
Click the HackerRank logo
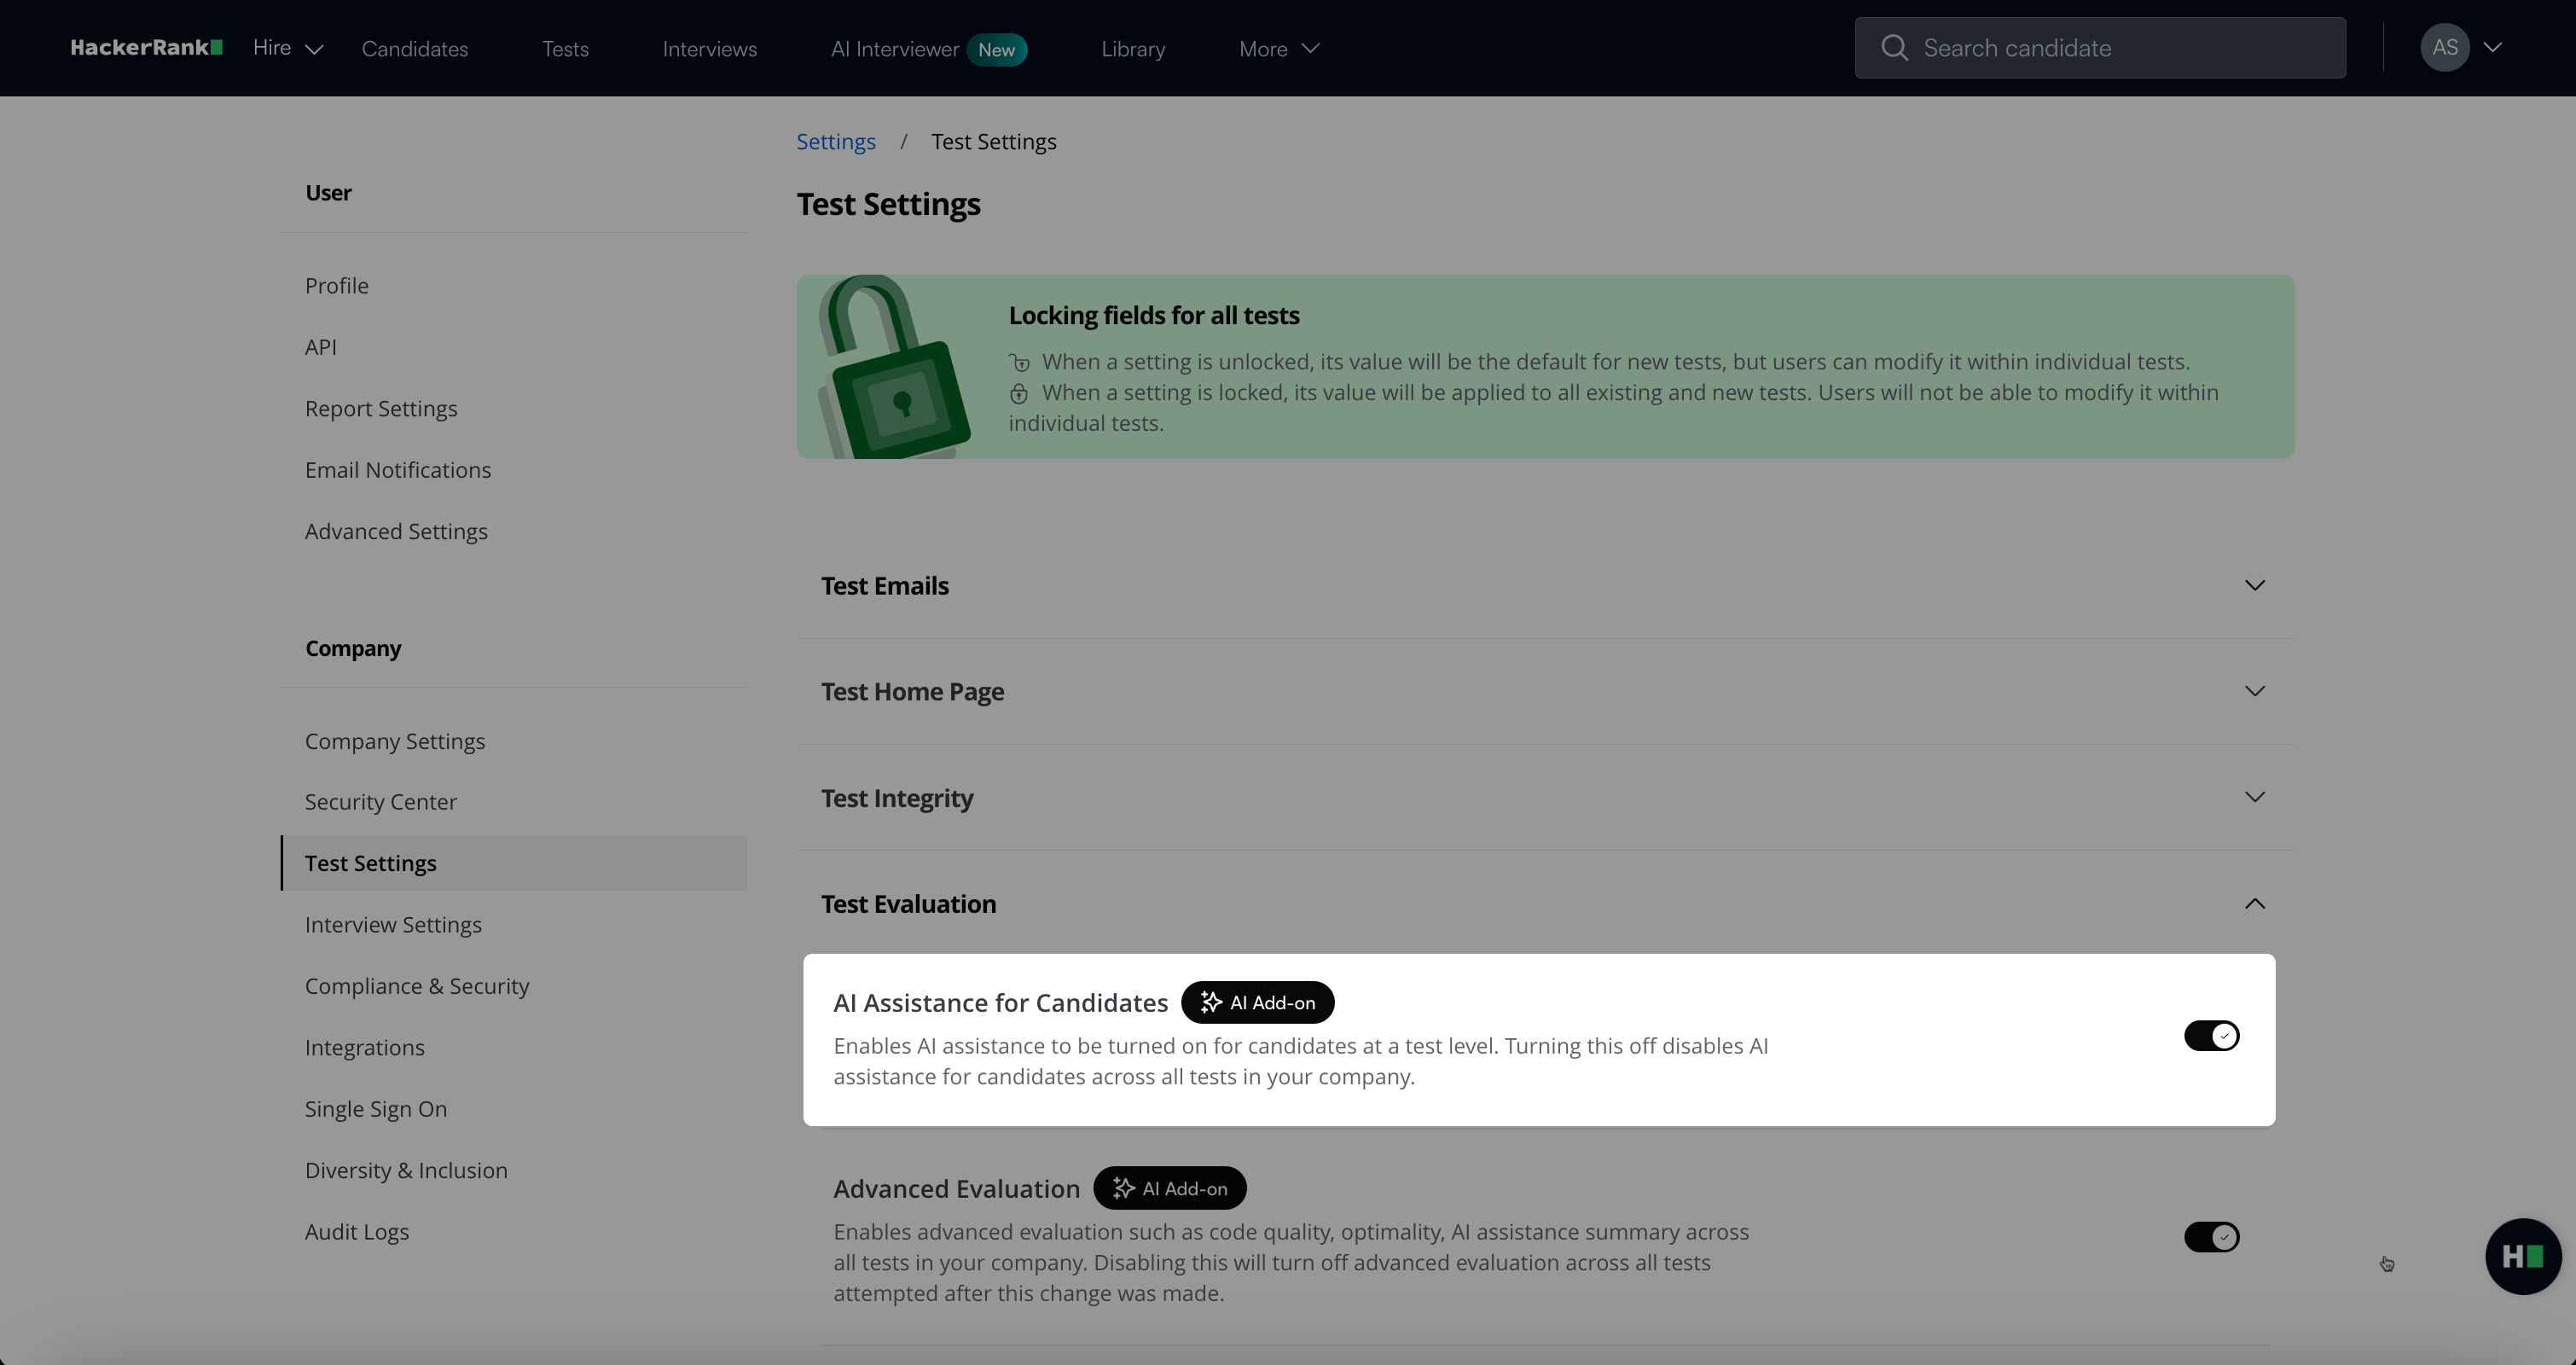[146, 47]
